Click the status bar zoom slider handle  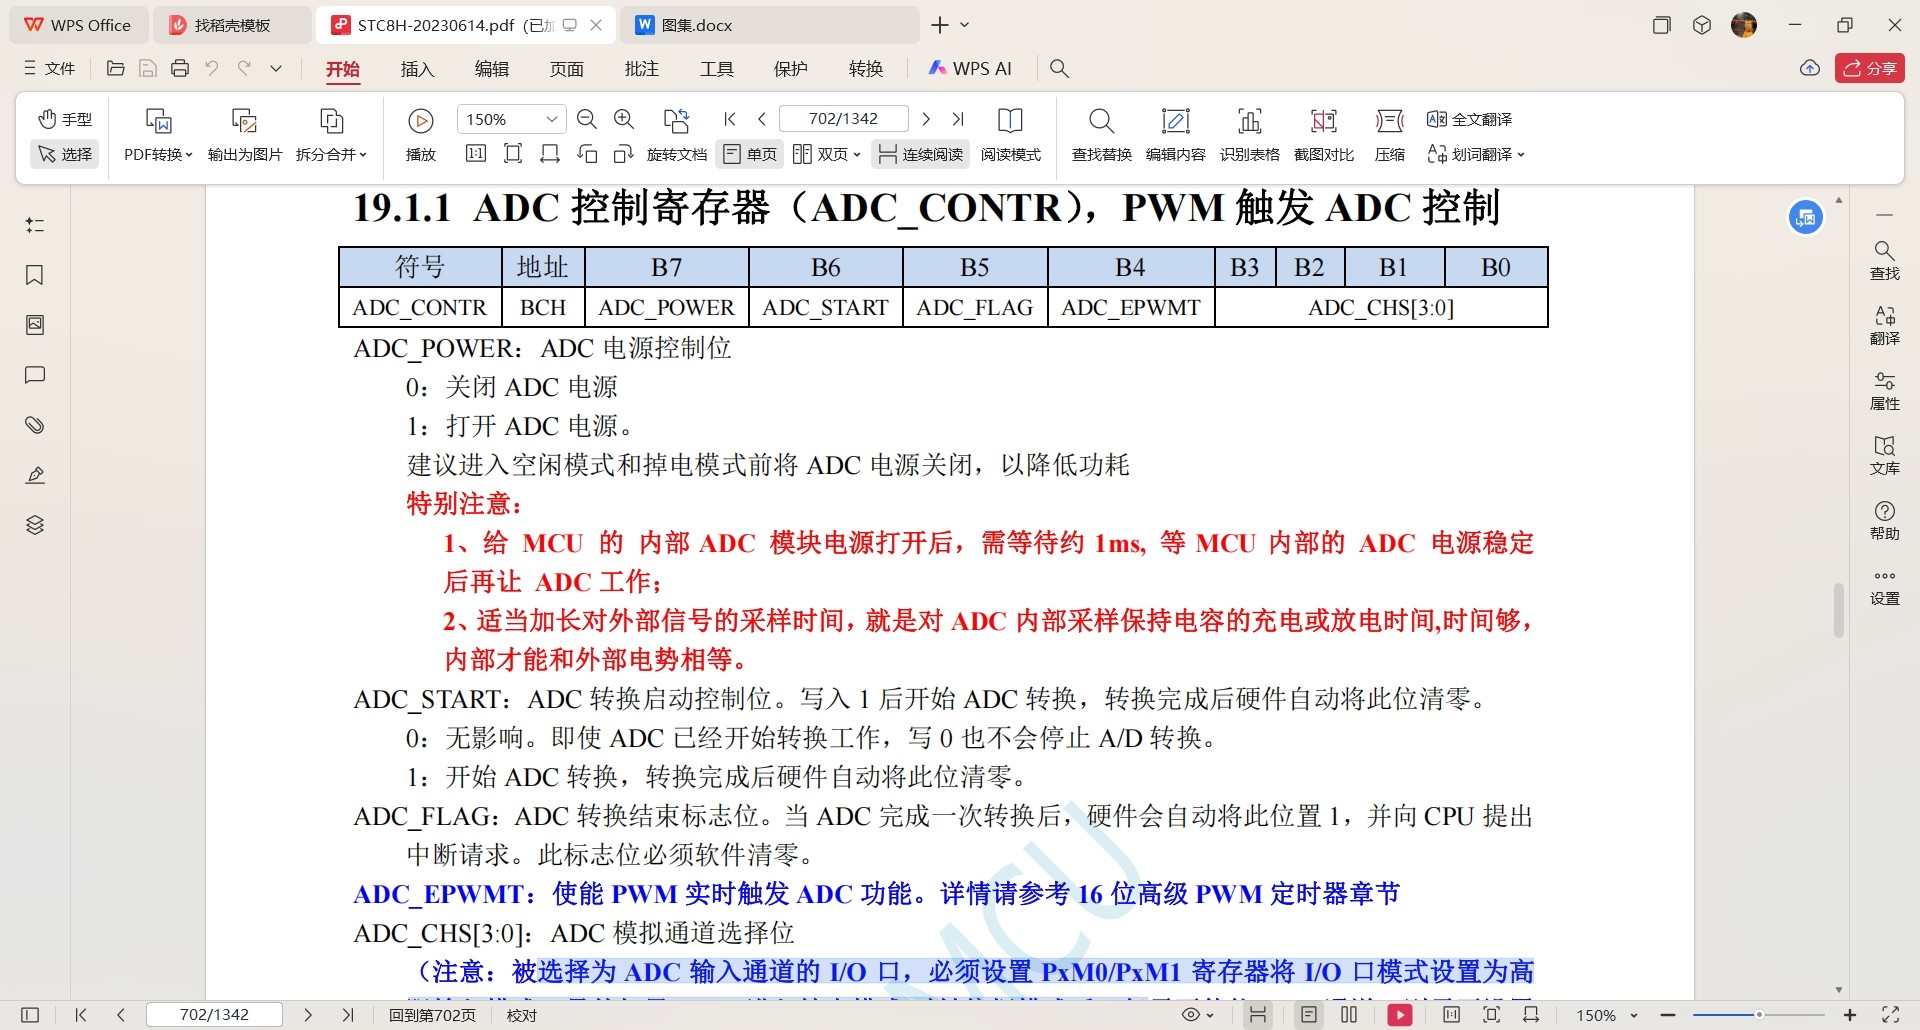1759,1015
